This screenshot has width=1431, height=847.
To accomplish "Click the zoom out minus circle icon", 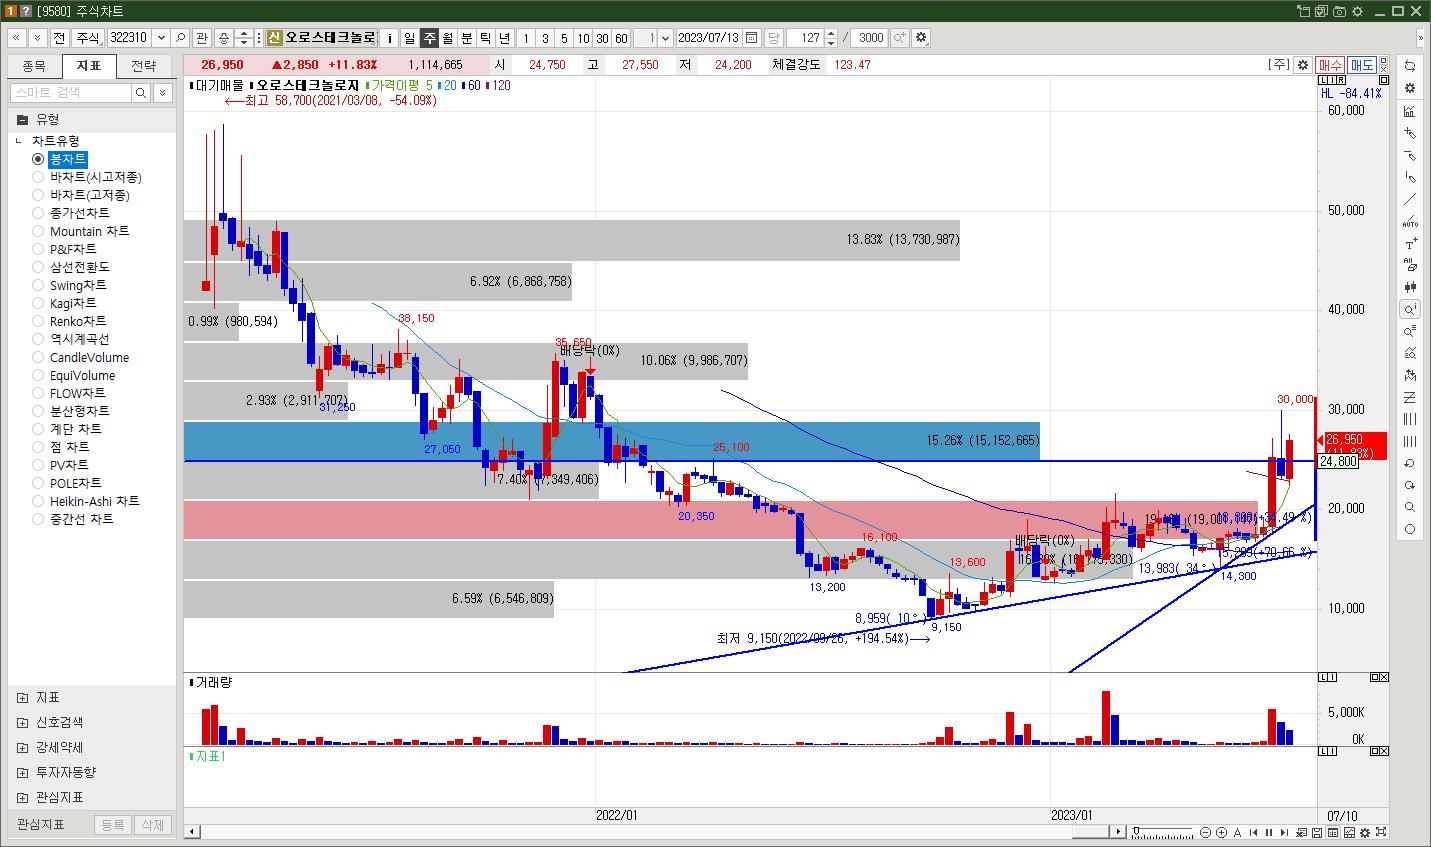I will (1206, 832).
